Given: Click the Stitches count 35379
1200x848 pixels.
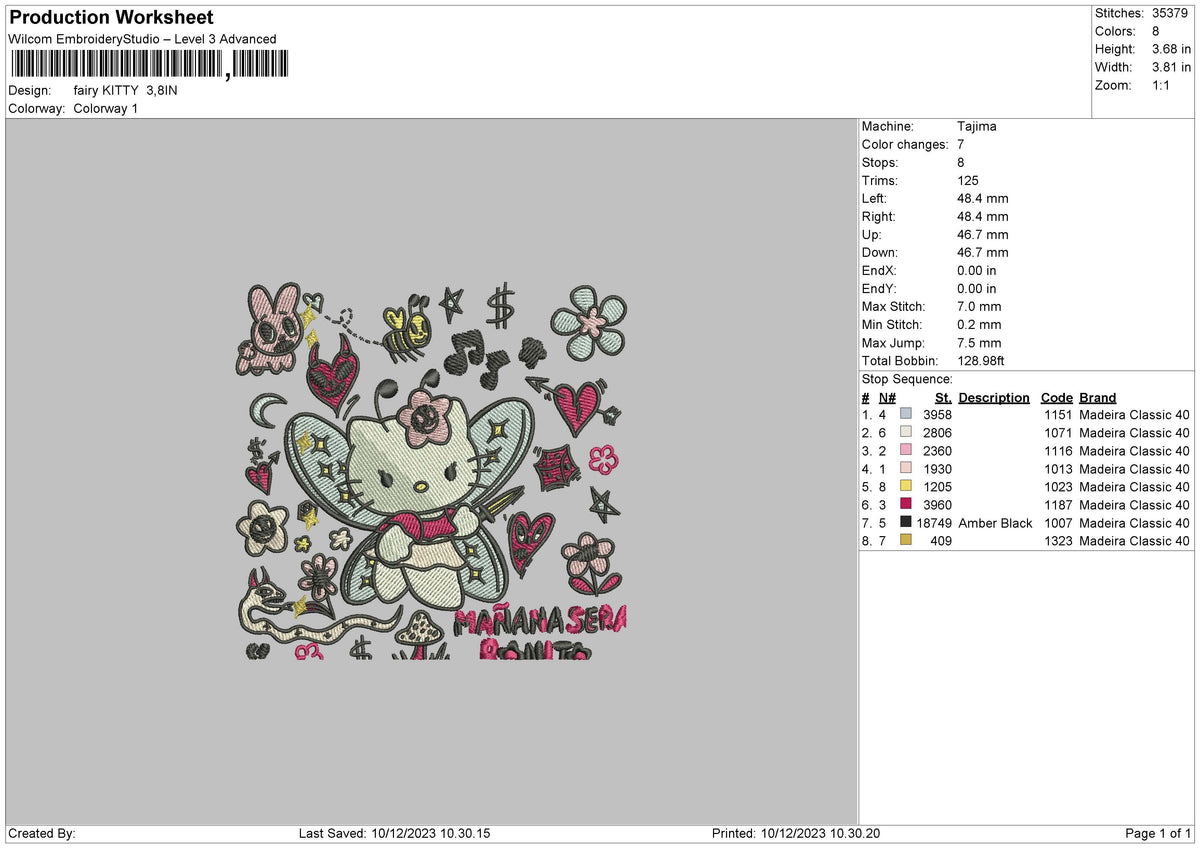Looking at the screenshot, I should tap(1172, 13).
